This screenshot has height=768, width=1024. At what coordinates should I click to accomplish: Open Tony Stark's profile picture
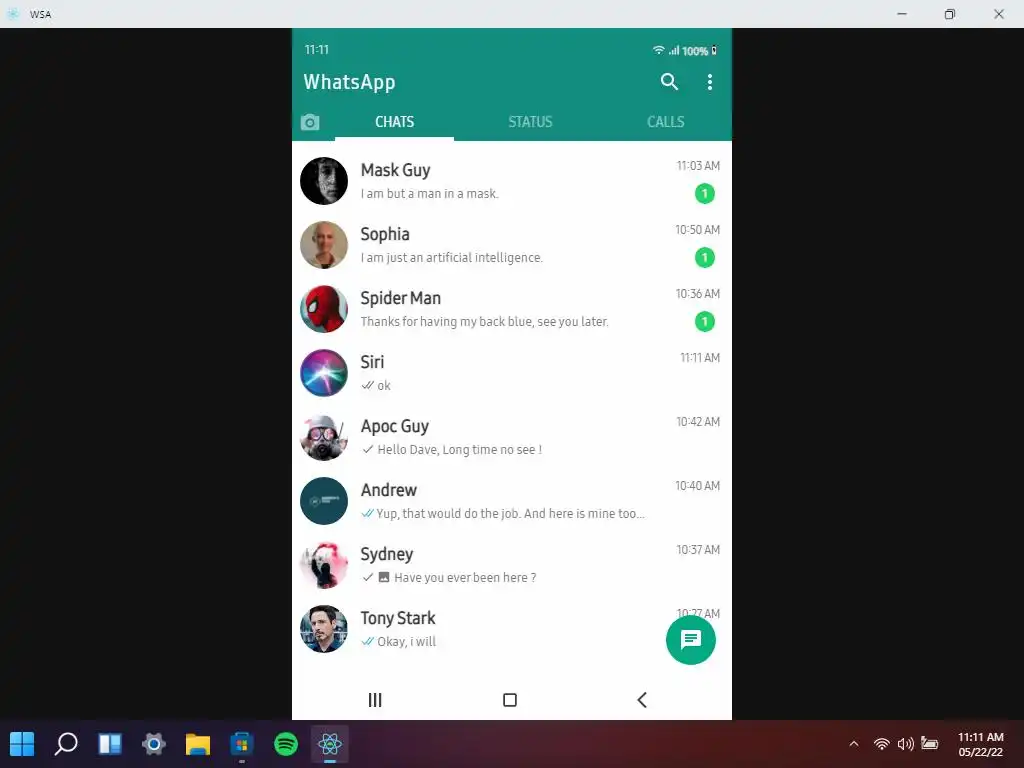[324, 629]
